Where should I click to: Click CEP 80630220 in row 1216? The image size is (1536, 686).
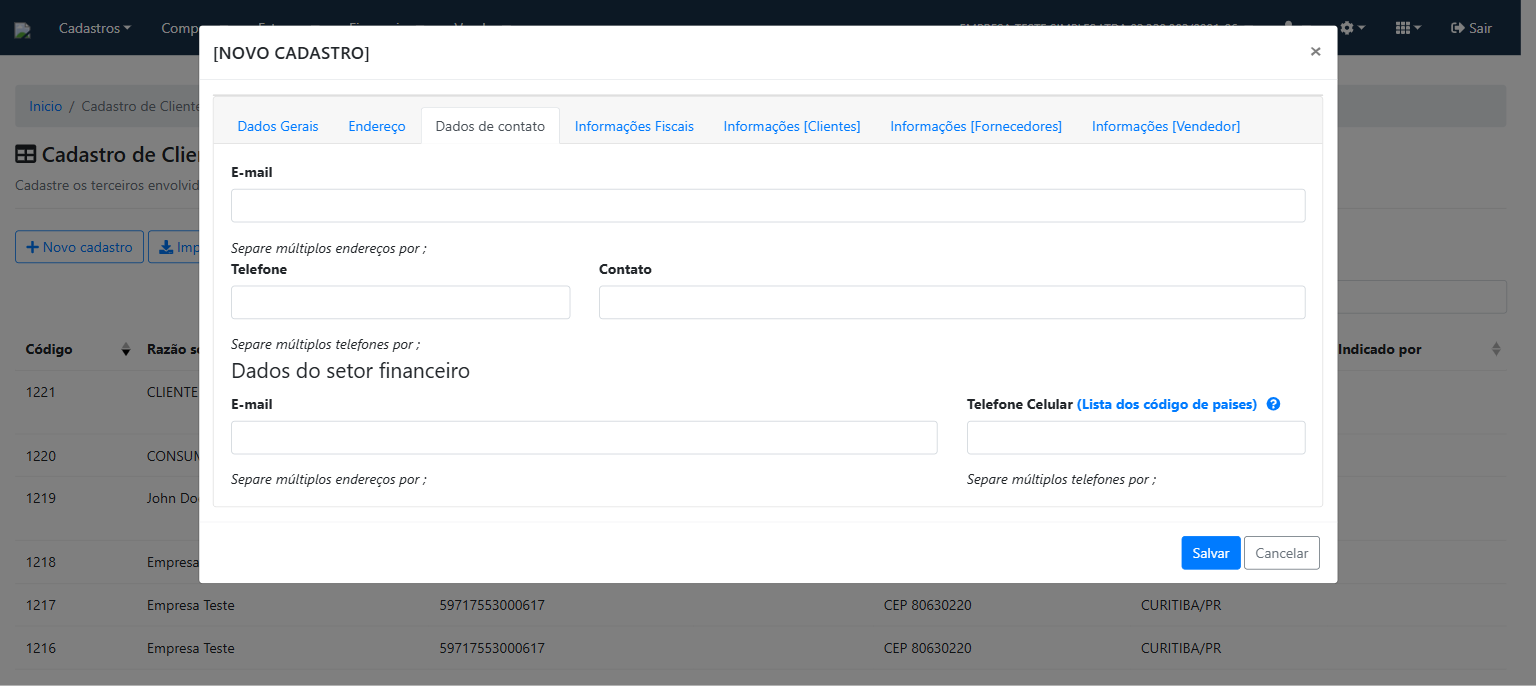click(x=928, y=648)
